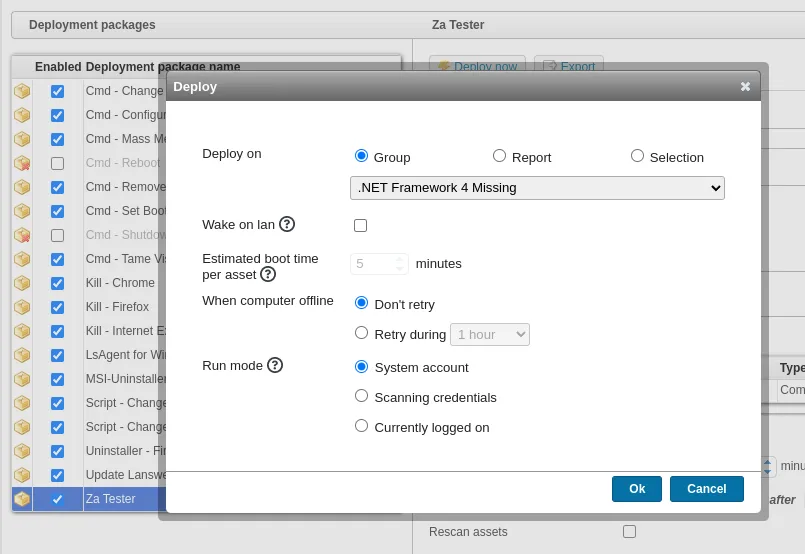805x554 pixels.
Task: Check enabled box for Cmd - Shutdown
Action: pyautogui.click(x=58, y=235)
